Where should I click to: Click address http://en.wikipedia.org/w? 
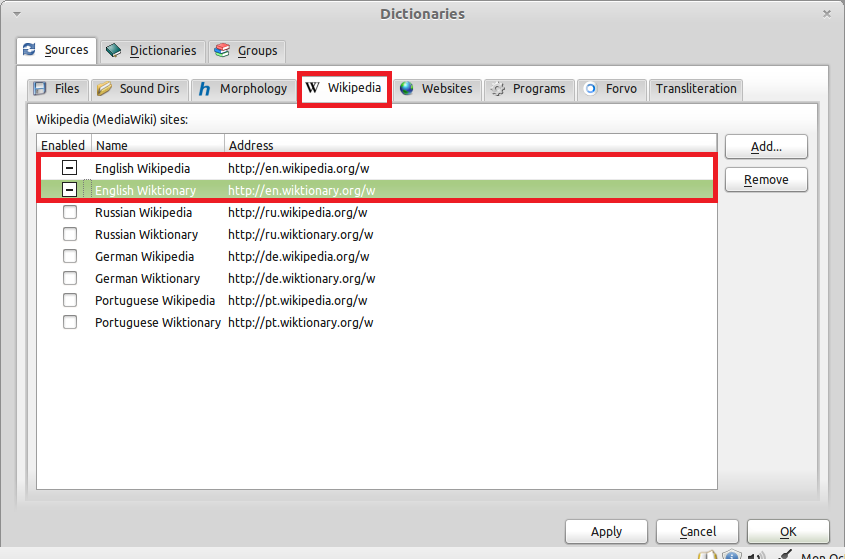(299, 168)
